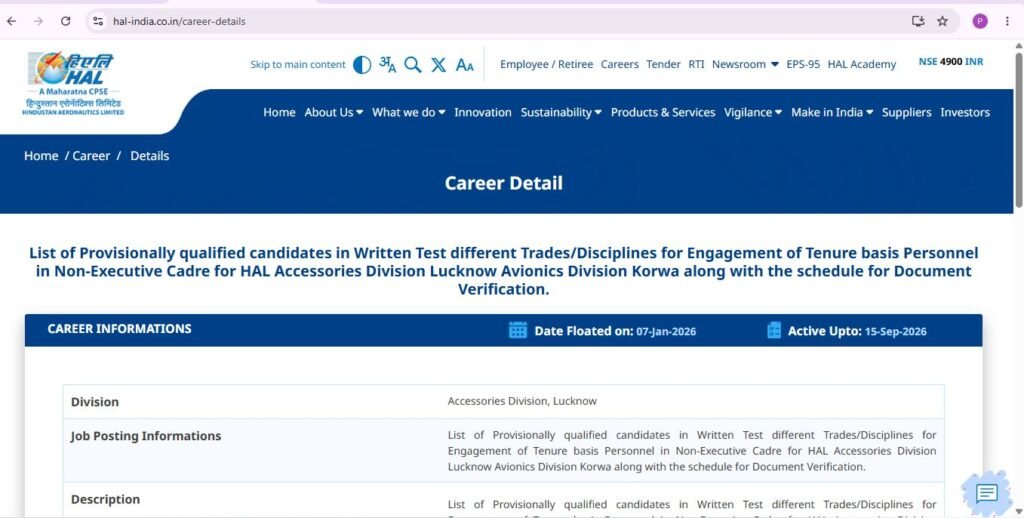Go to Home in main navigation
This screenshot has width=1024, height=518.
tap(280, 112)
